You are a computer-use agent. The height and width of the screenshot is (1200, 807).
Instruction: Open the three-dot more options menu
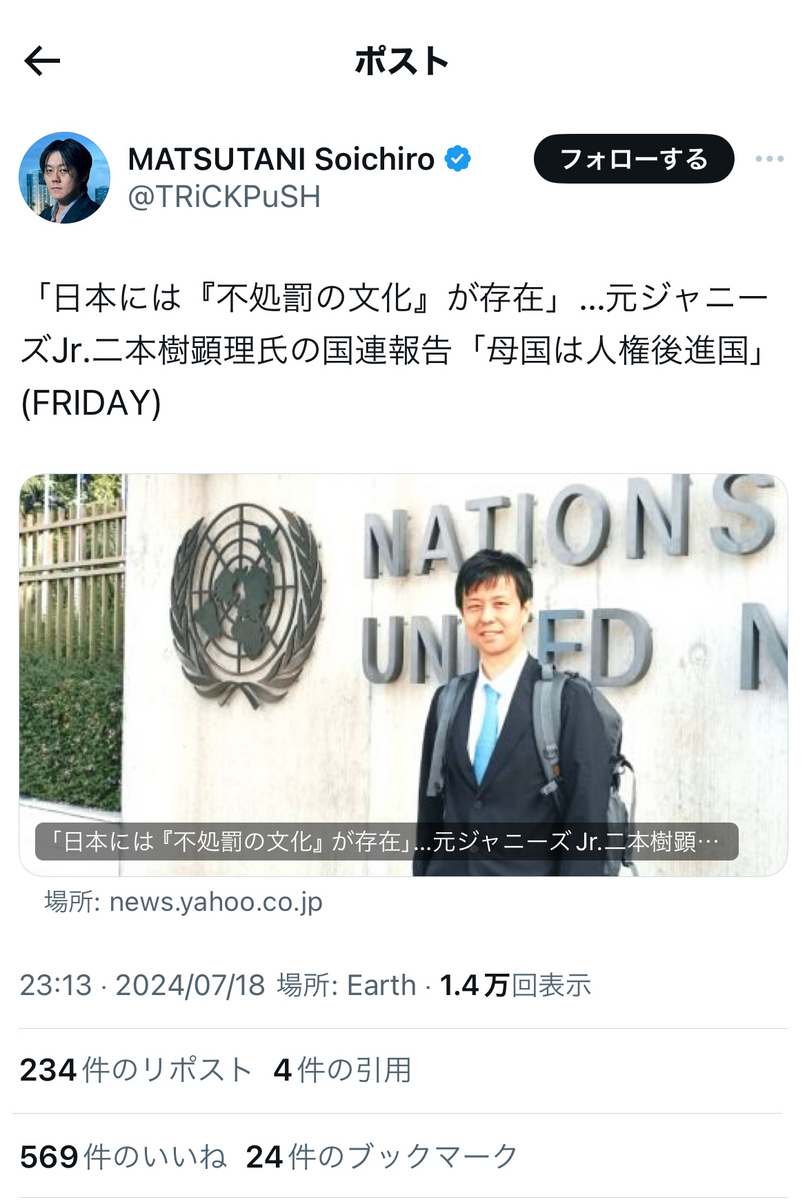pyautogui.click(x=770, y=159)
